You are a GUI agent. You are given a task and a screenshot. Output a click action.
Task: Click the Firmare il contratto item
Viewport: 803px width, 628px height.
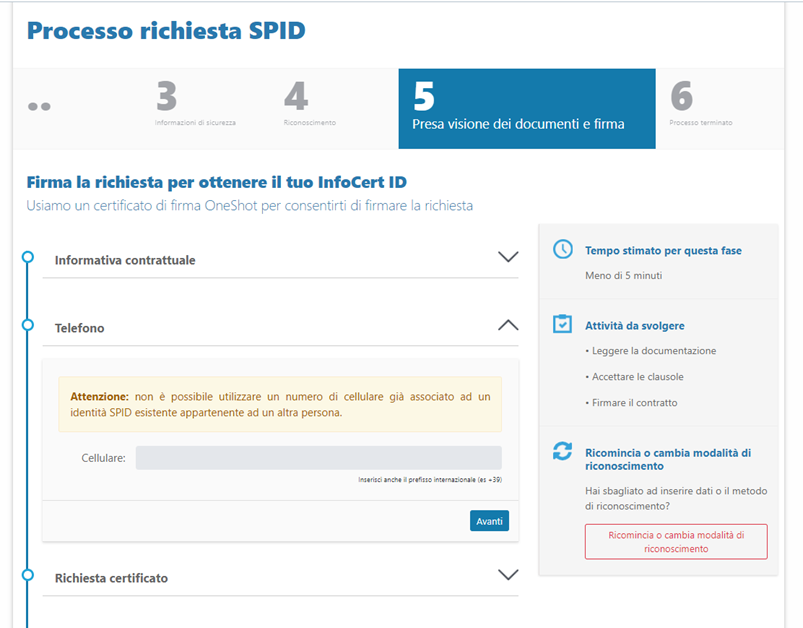pyautogui.click(x=631, y=403)
